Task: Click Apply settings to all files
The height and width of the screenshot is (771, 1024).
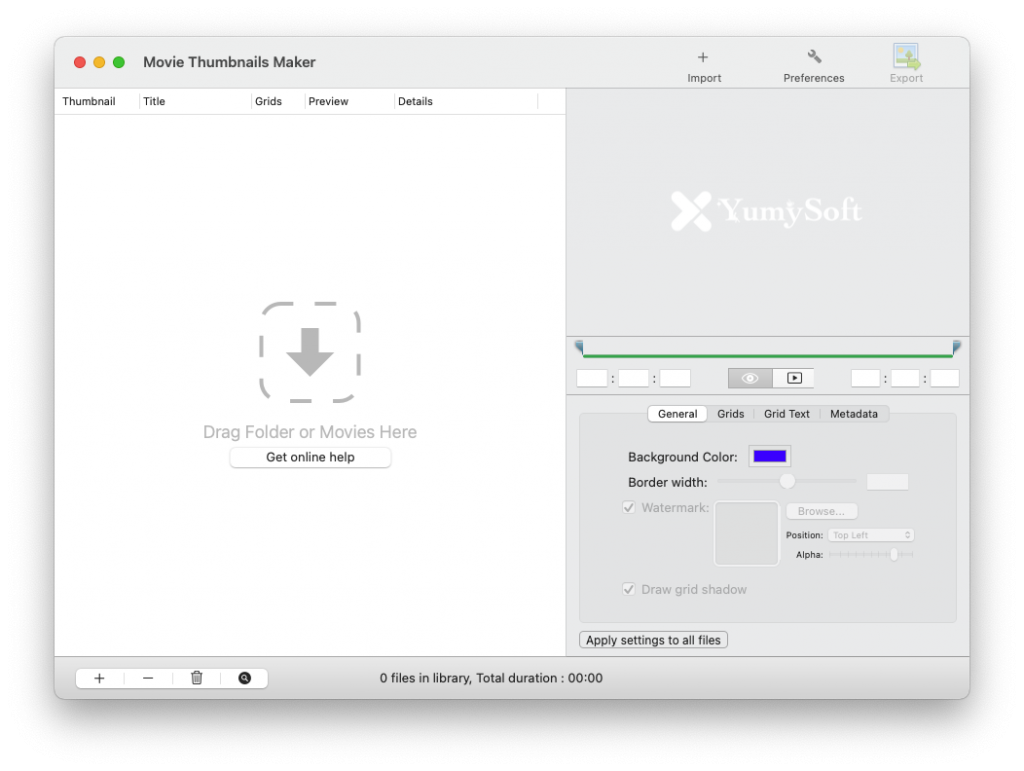Action: [653, 640]
